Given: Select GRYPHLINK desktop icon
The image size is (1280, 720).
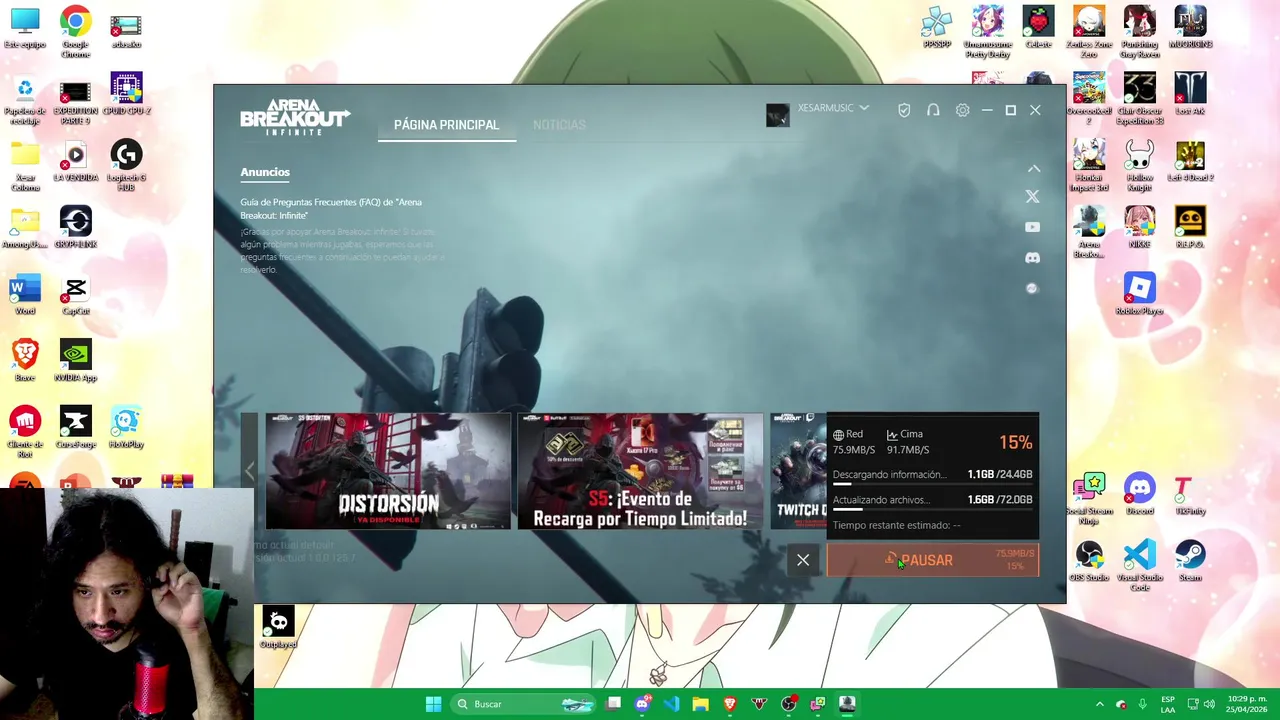Looking at the screenshot, I should coord(75,227).
